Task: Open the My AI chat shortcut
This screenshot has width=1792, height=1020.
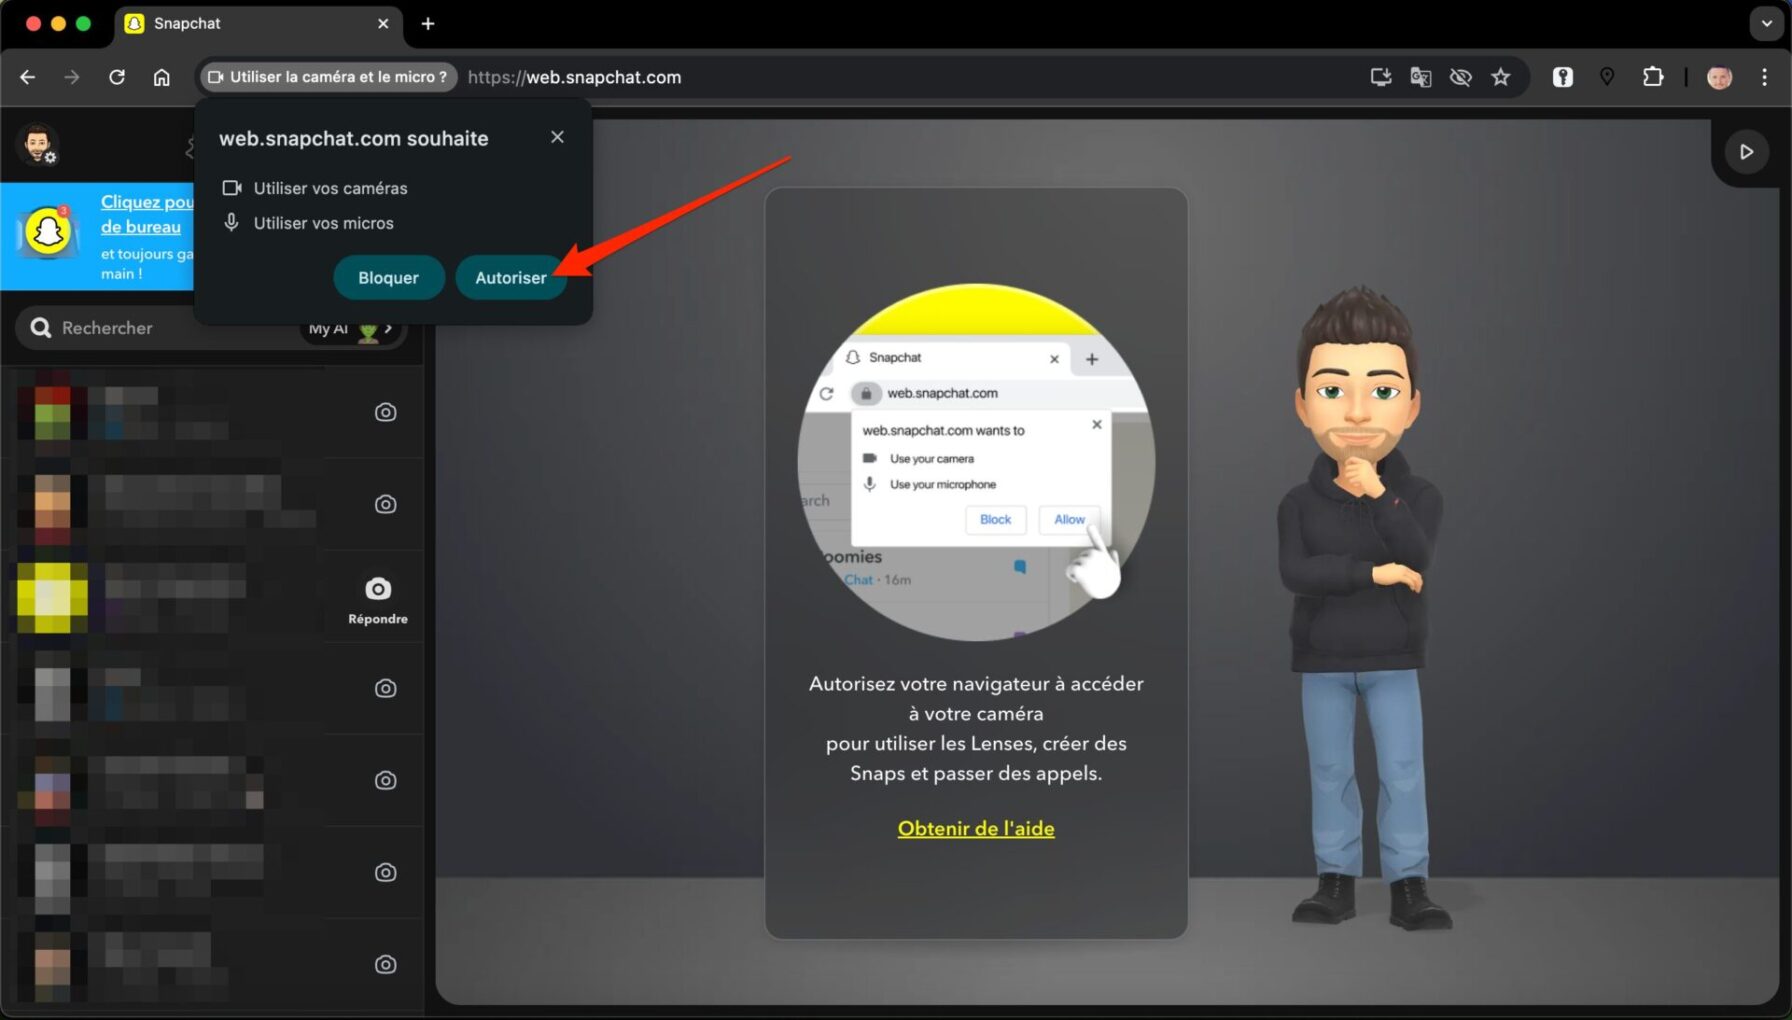Action: pyautogui.click(x=350, y=328)
